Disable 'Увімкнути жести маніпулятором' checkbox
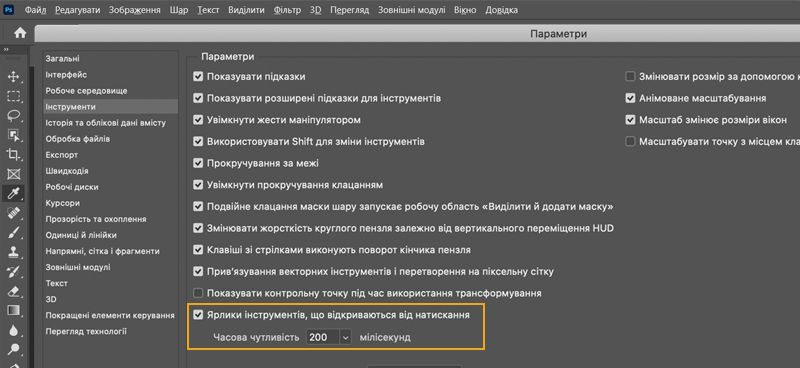Viewport: 800px width, 368px height. click(x=198, y=120)
